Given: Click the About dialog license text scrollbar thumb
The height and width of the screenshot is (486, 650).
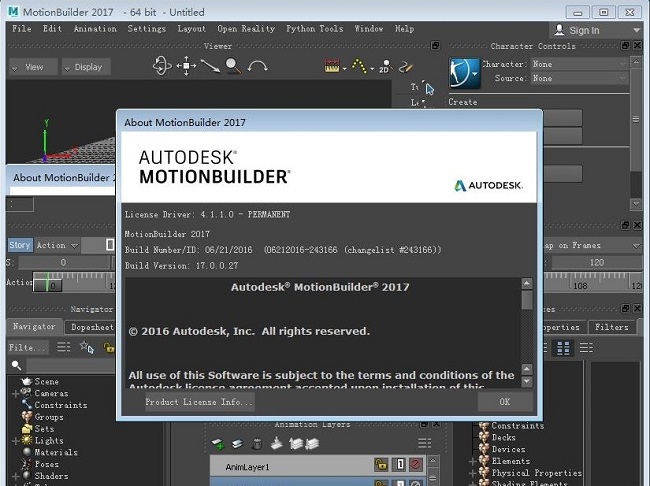Looking at the screenshot, I should tap(526, 299).
